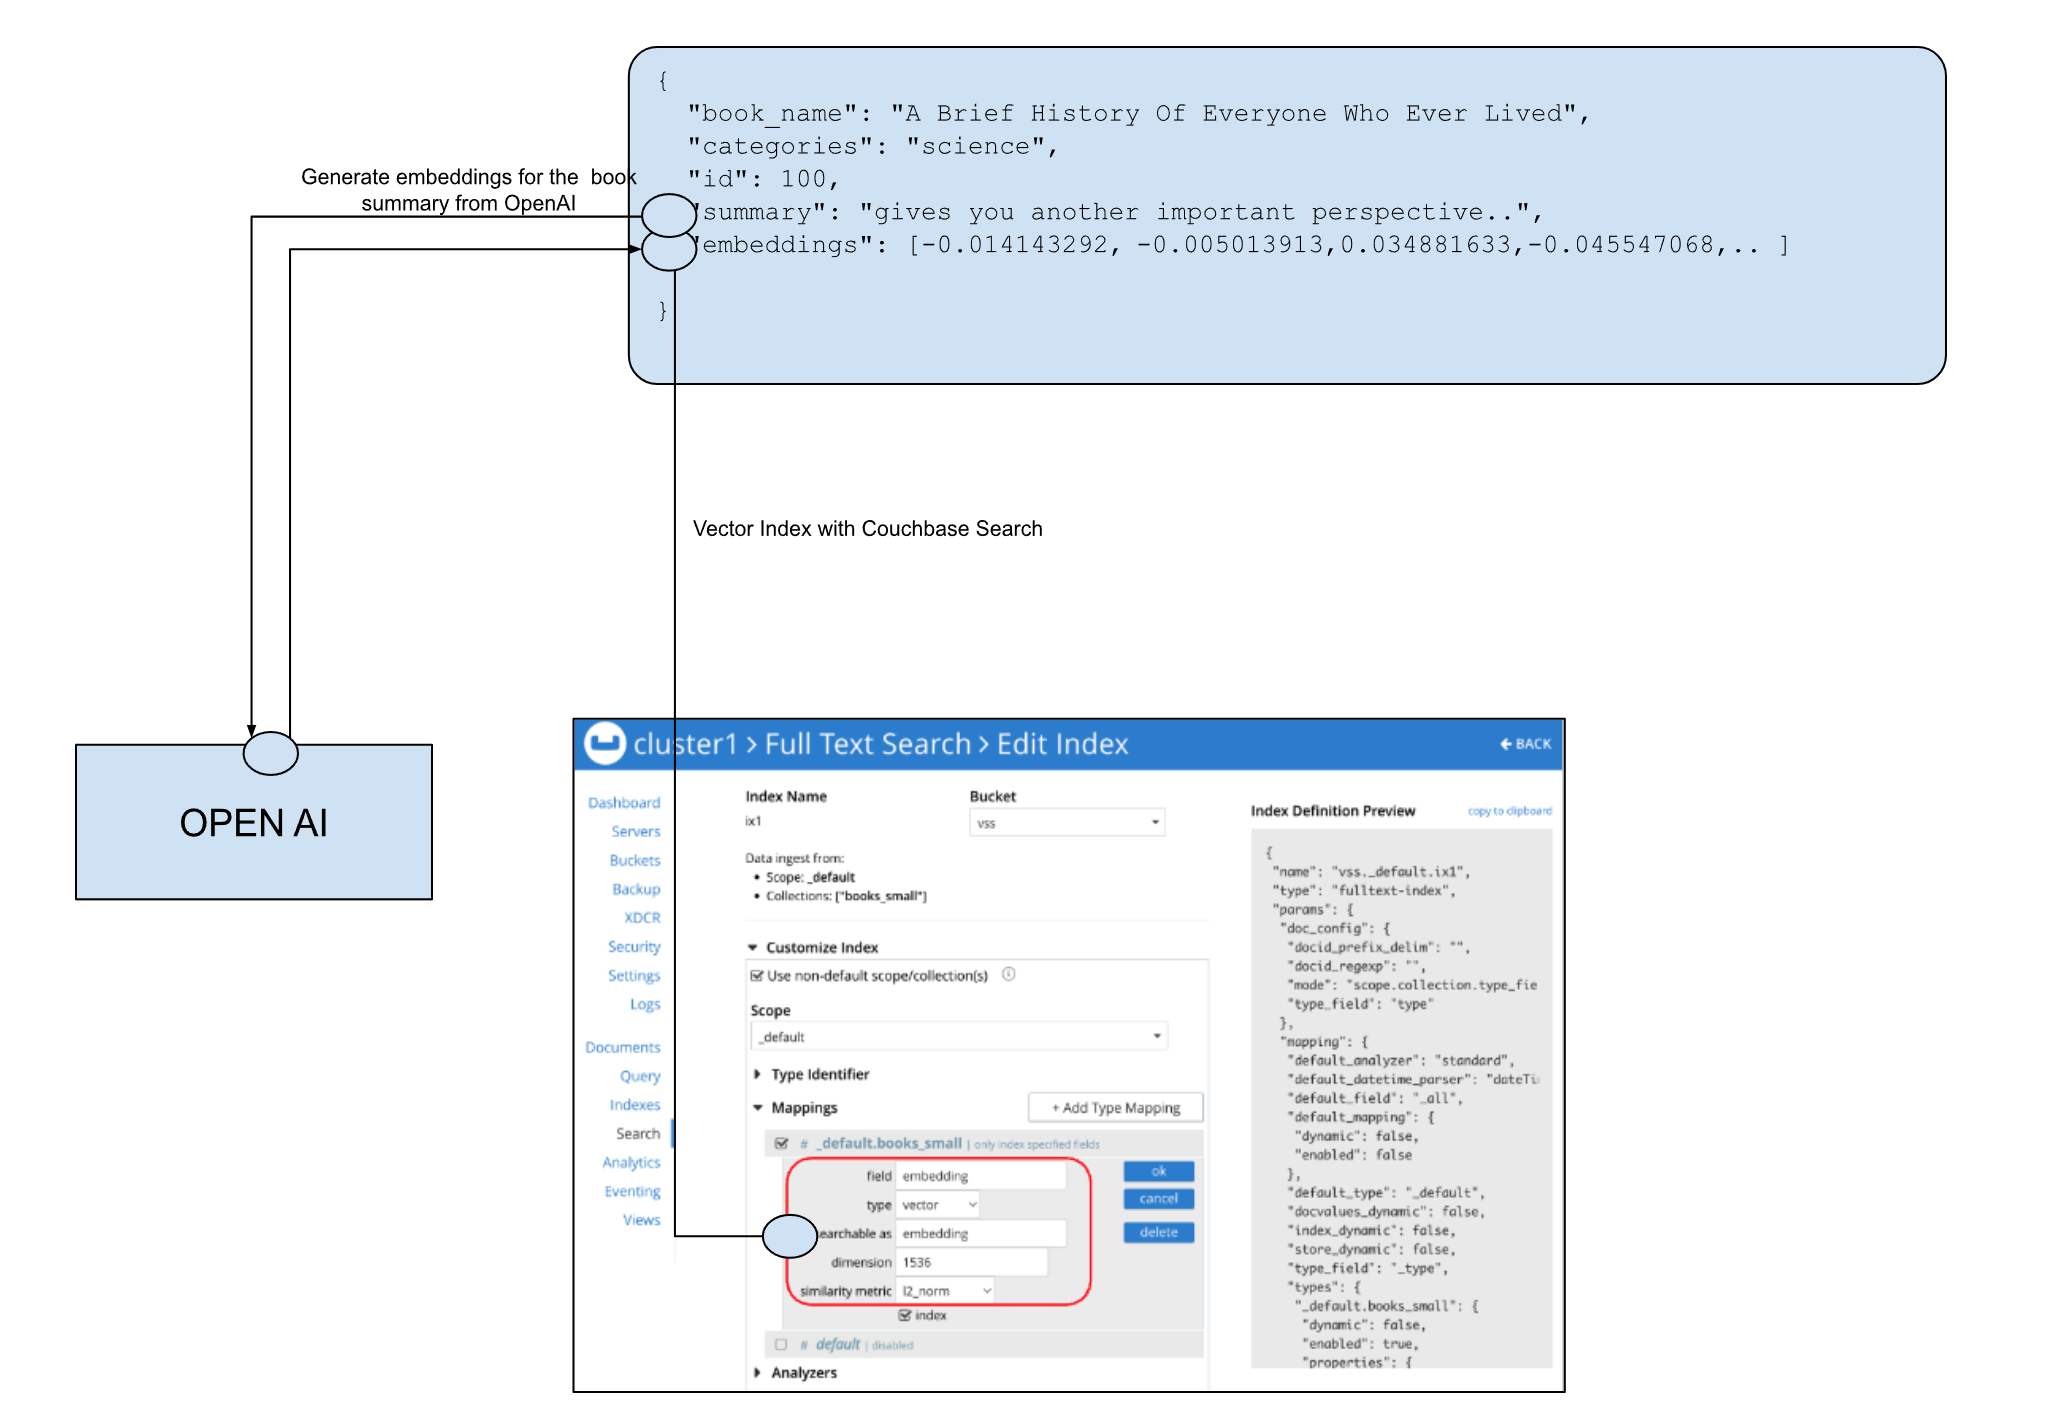Open Servers in the sidebar
2051x1425 pixels.
[636, 832]
